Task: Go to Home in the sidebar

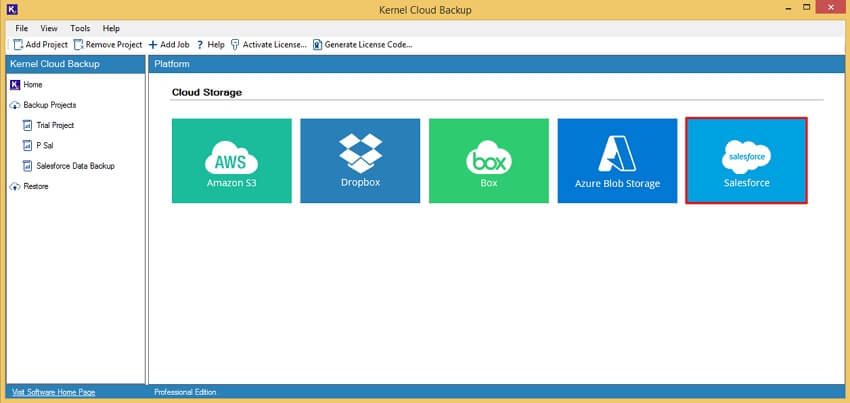Action: coord(33,85)
